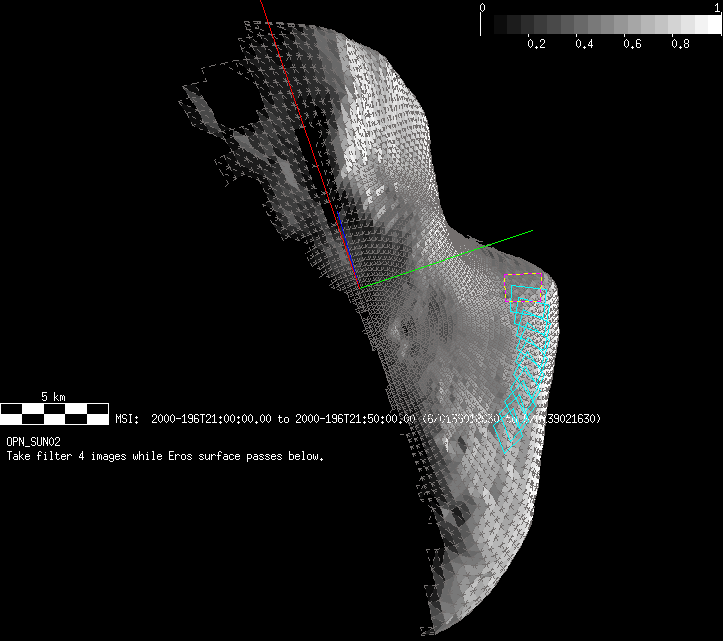
Task: Click the colorbar minimum label 0
Action: 483,7
